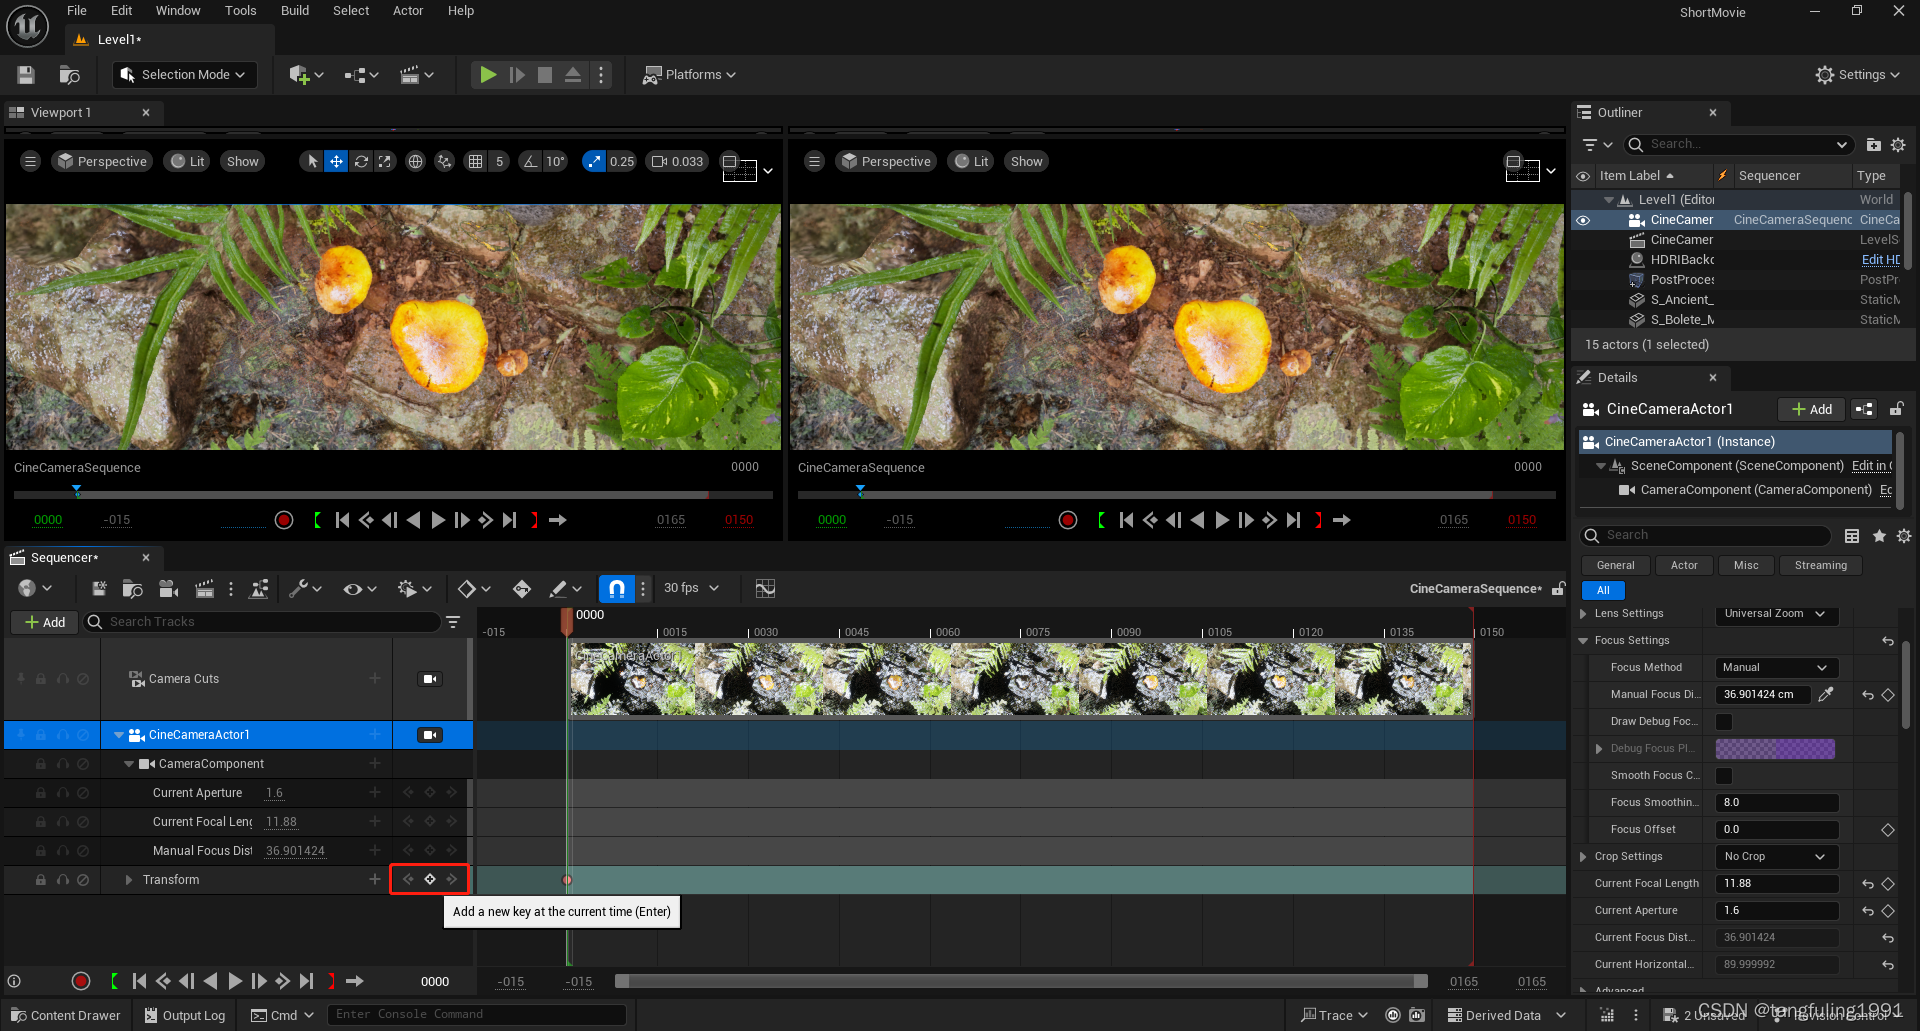Screen dimensions: 1920x1031
Task: Open the Sequencer View Options eye dropdown
Action: (360, 589)
